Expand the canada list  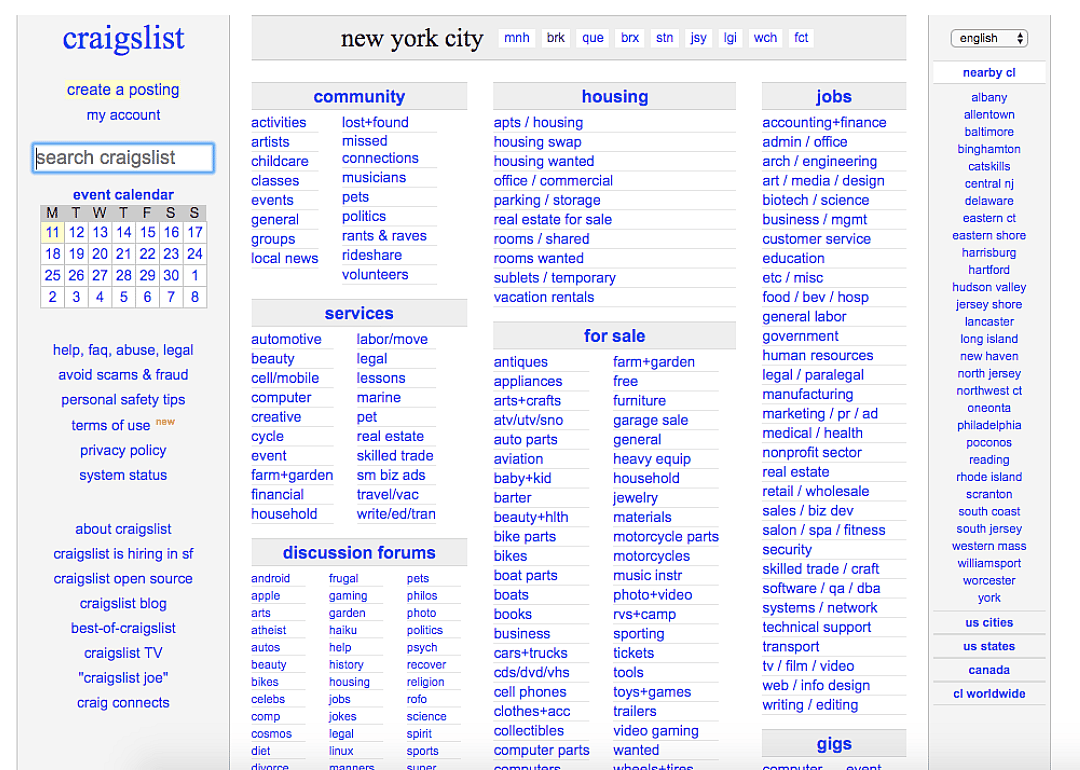pos(988,670)
